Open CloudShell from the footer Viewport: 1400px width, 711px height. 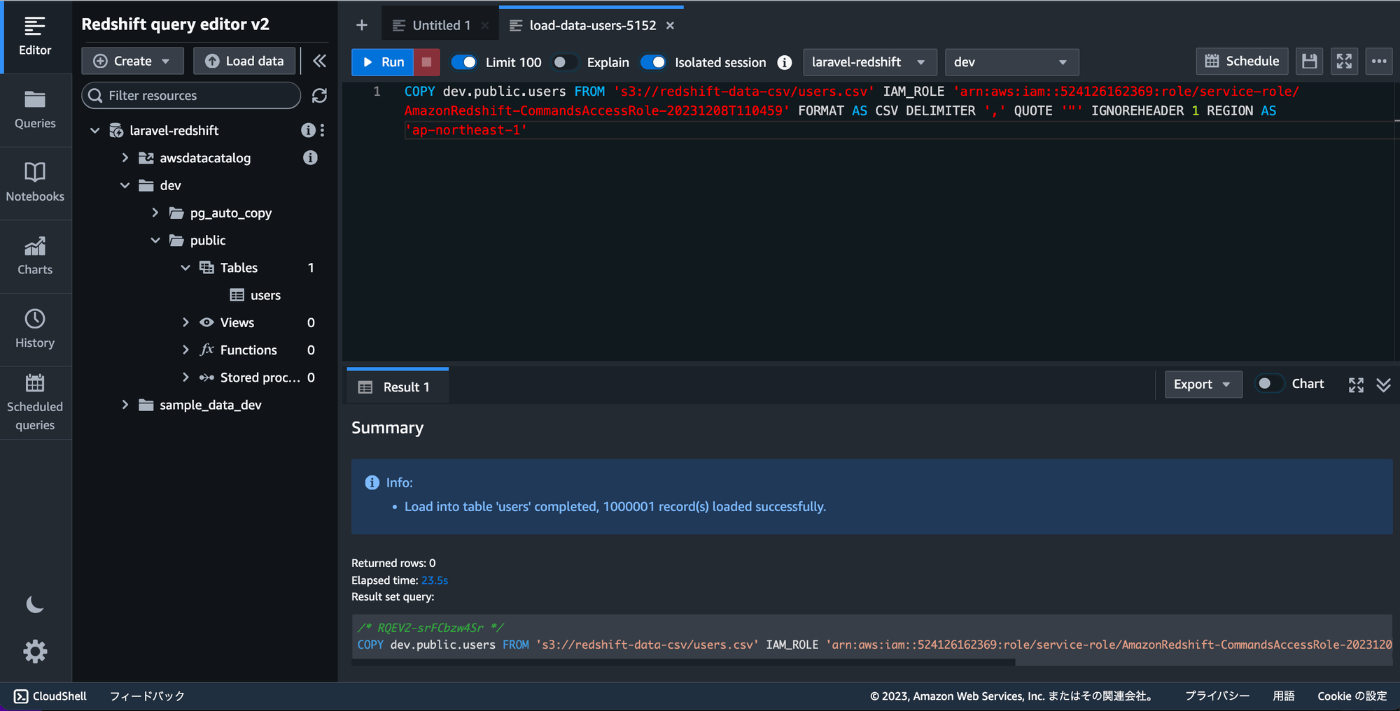pos(50,696)
